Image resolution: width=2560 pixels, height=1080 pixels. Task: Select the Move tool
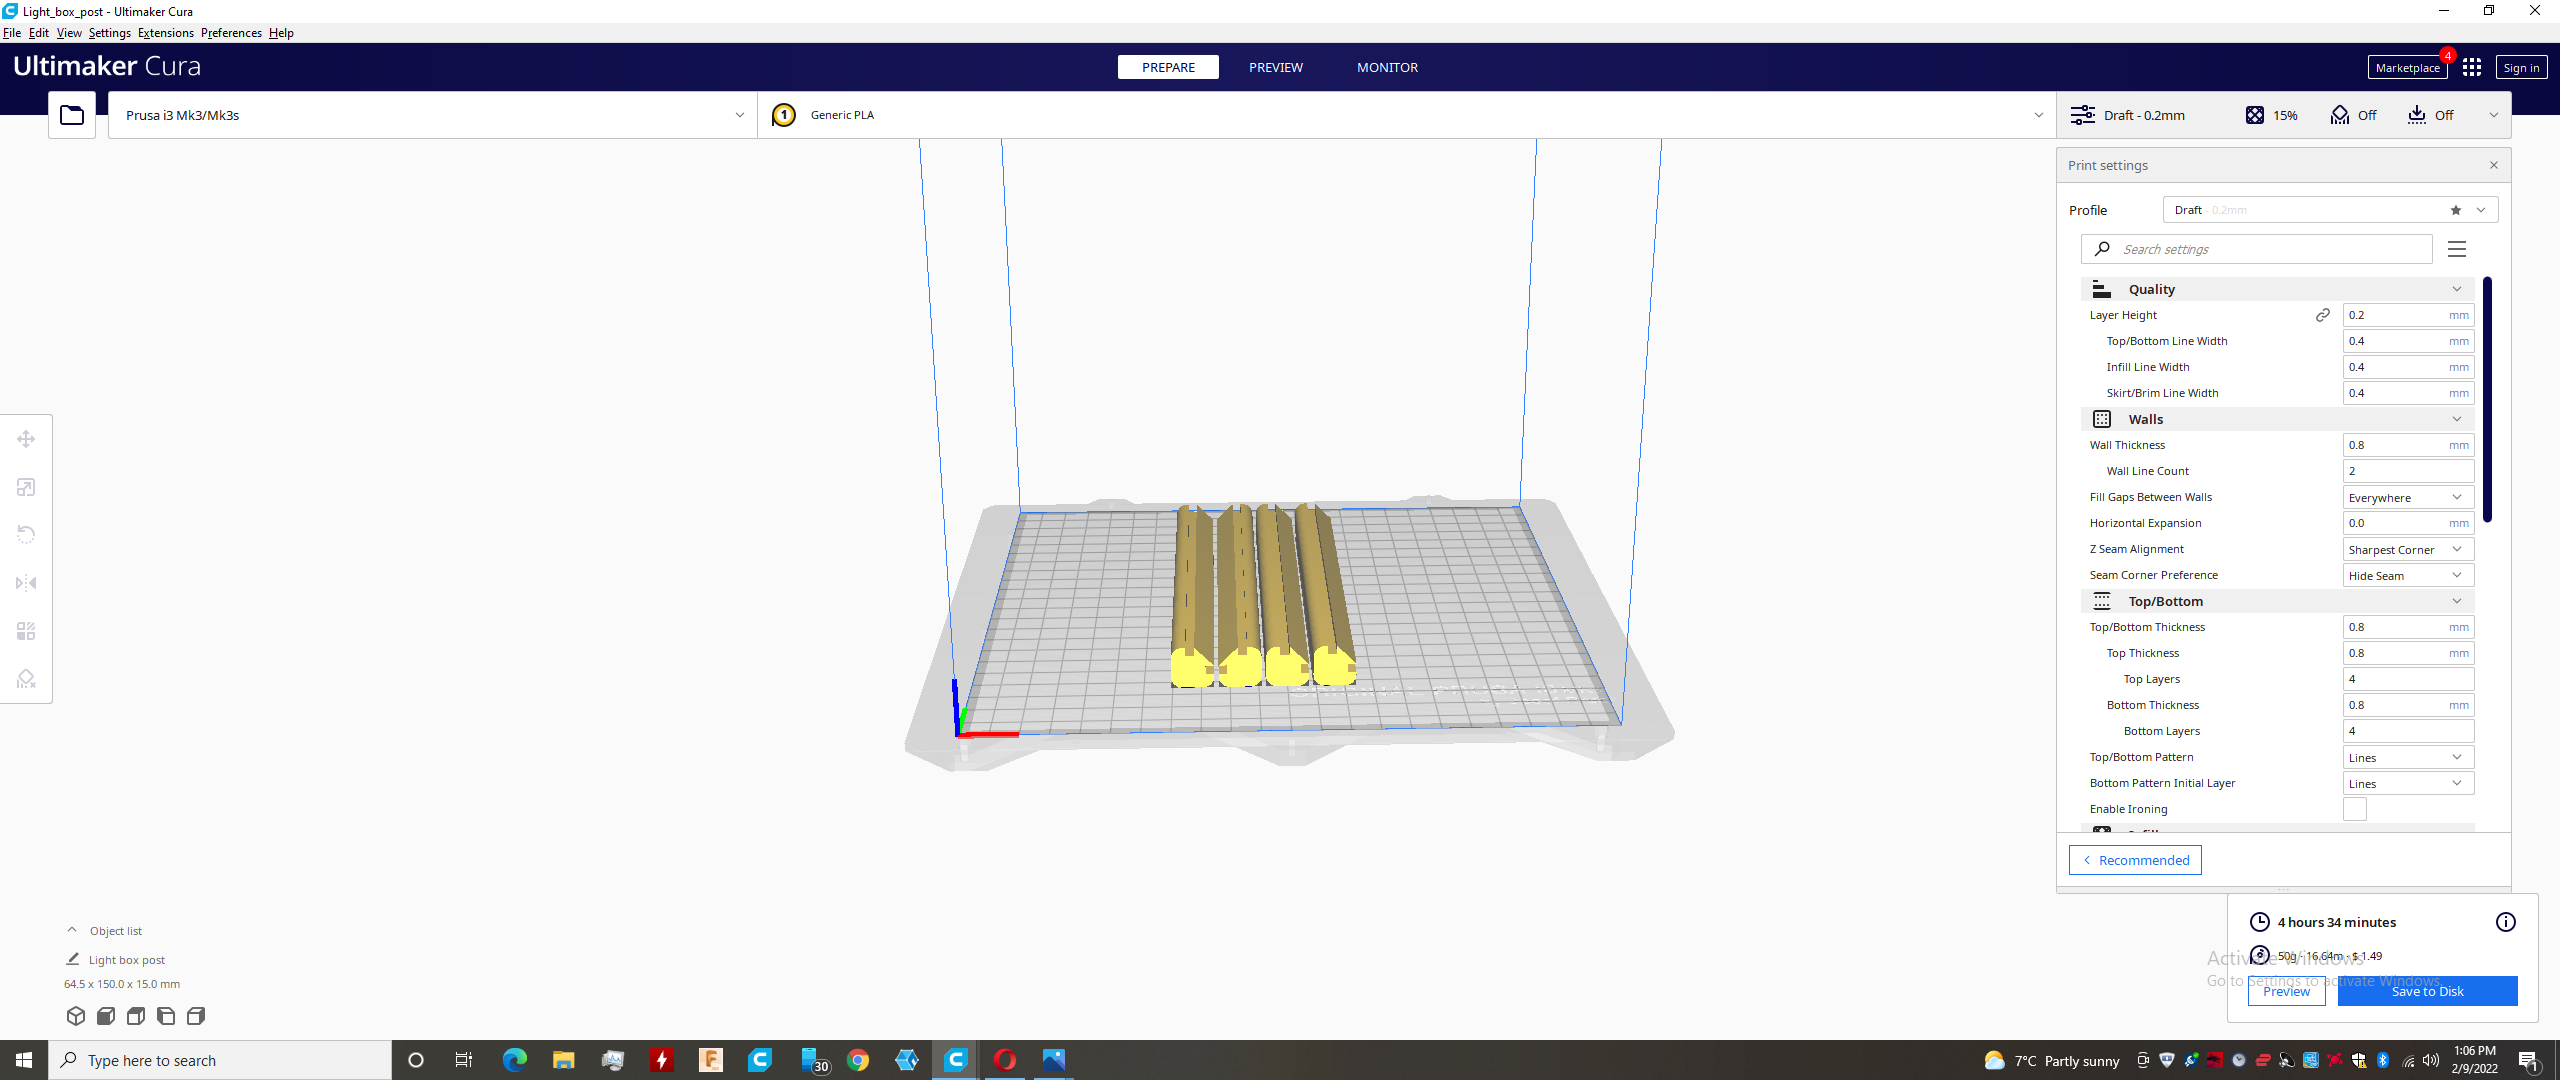click(x=25, y=438)
